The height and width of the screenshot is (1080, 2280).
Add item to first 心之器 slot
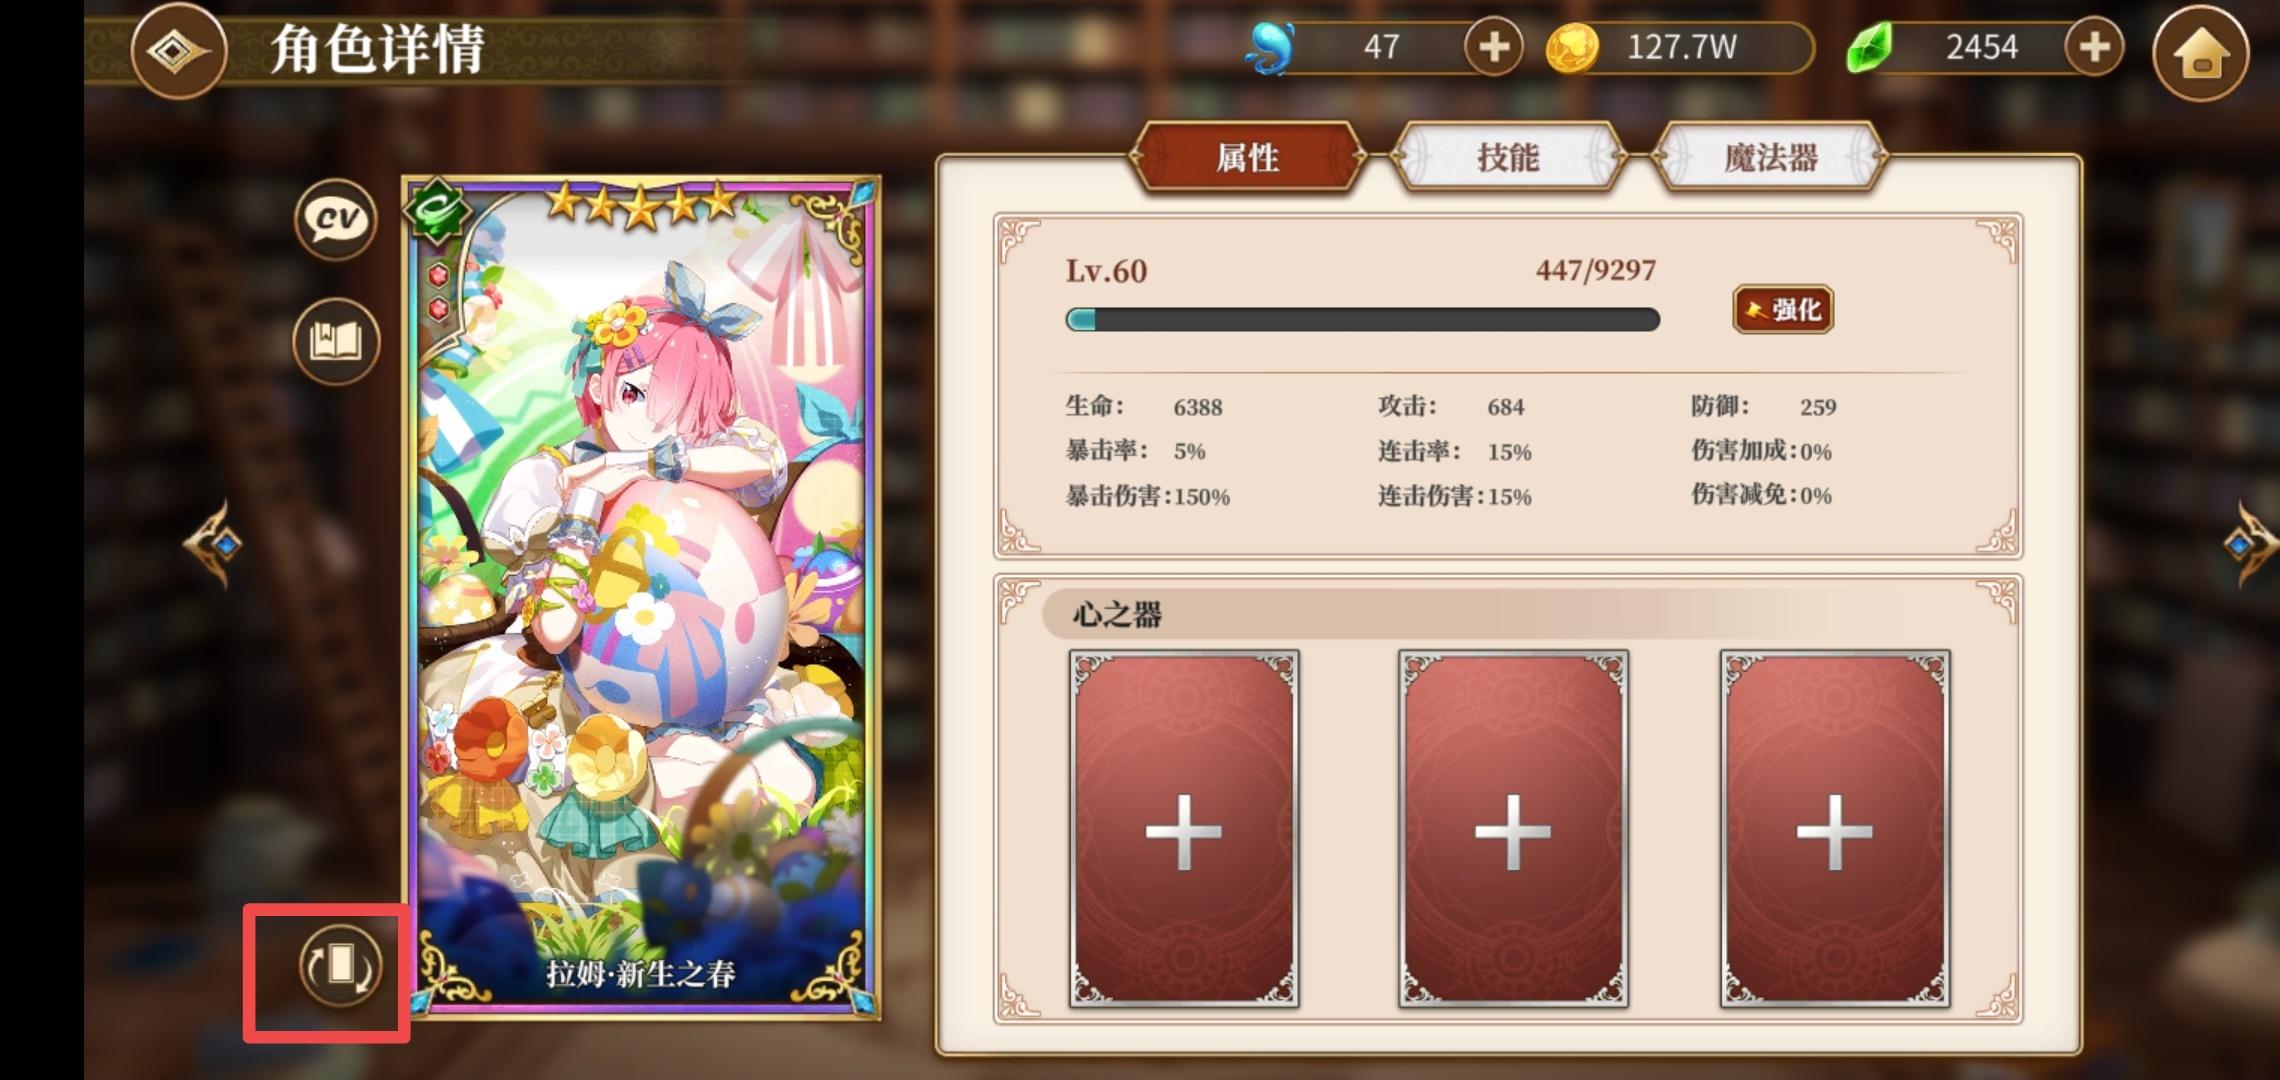(x=1184, y=829)
